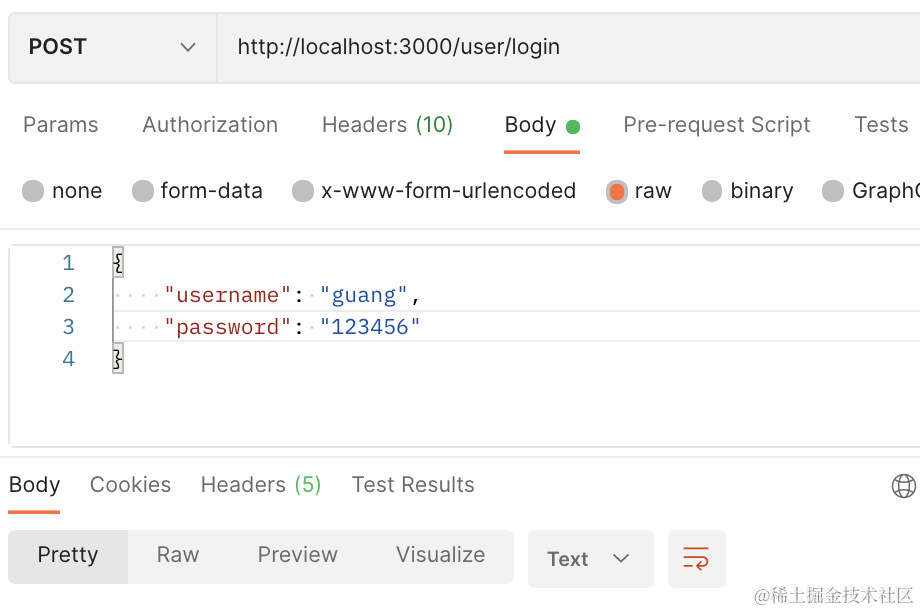This screenshot has height=612, width=920.
Task: Switch to Preview response view
Action: pyautogui.click(x=297, y=556)
